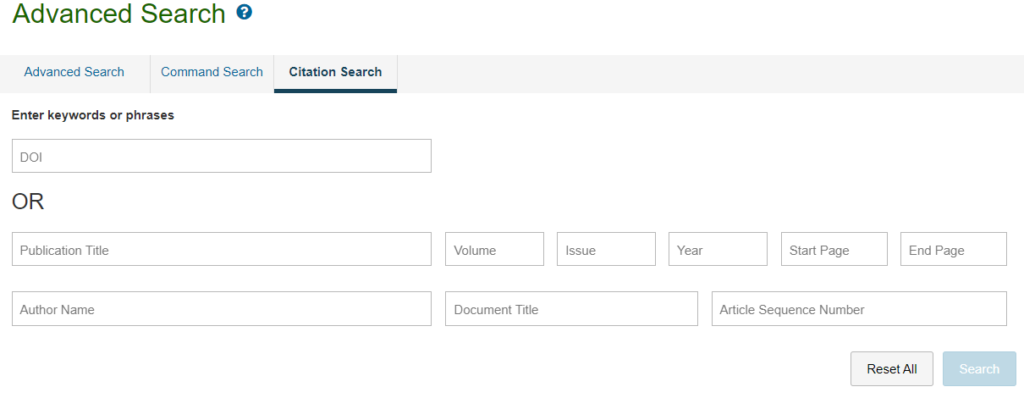Screen dimensions: 1024x398
Task: Focus the Article Sequence Number field
Action: 859,308
